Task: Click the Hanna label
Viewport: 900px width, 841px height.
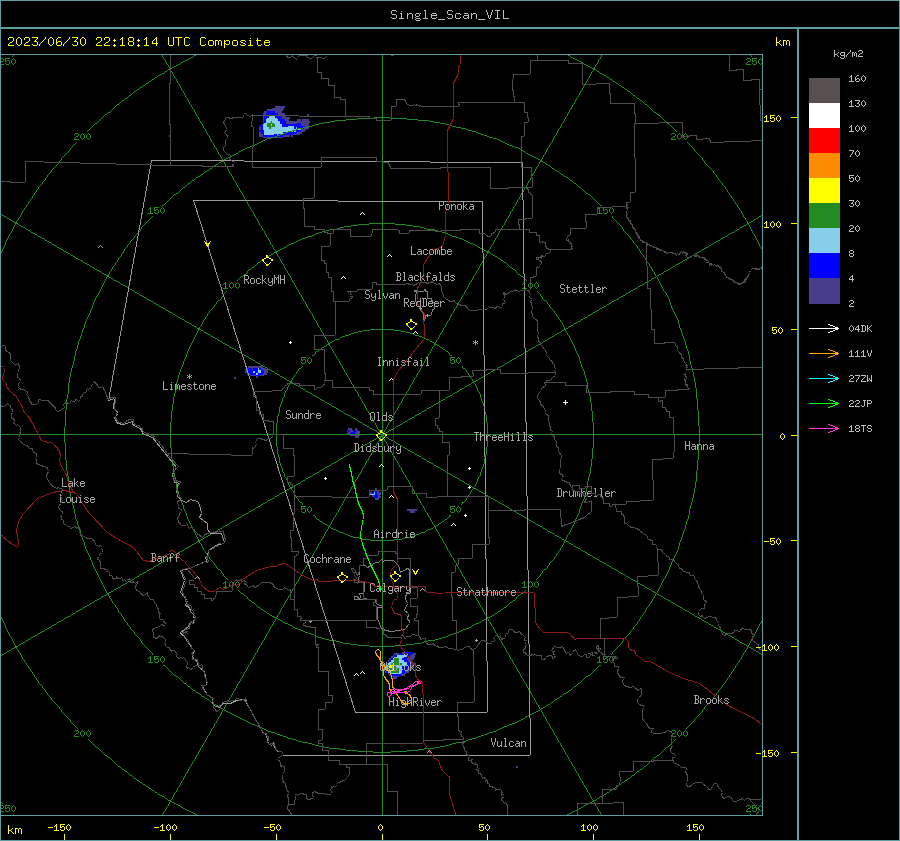Action: (x=699, y=446)
